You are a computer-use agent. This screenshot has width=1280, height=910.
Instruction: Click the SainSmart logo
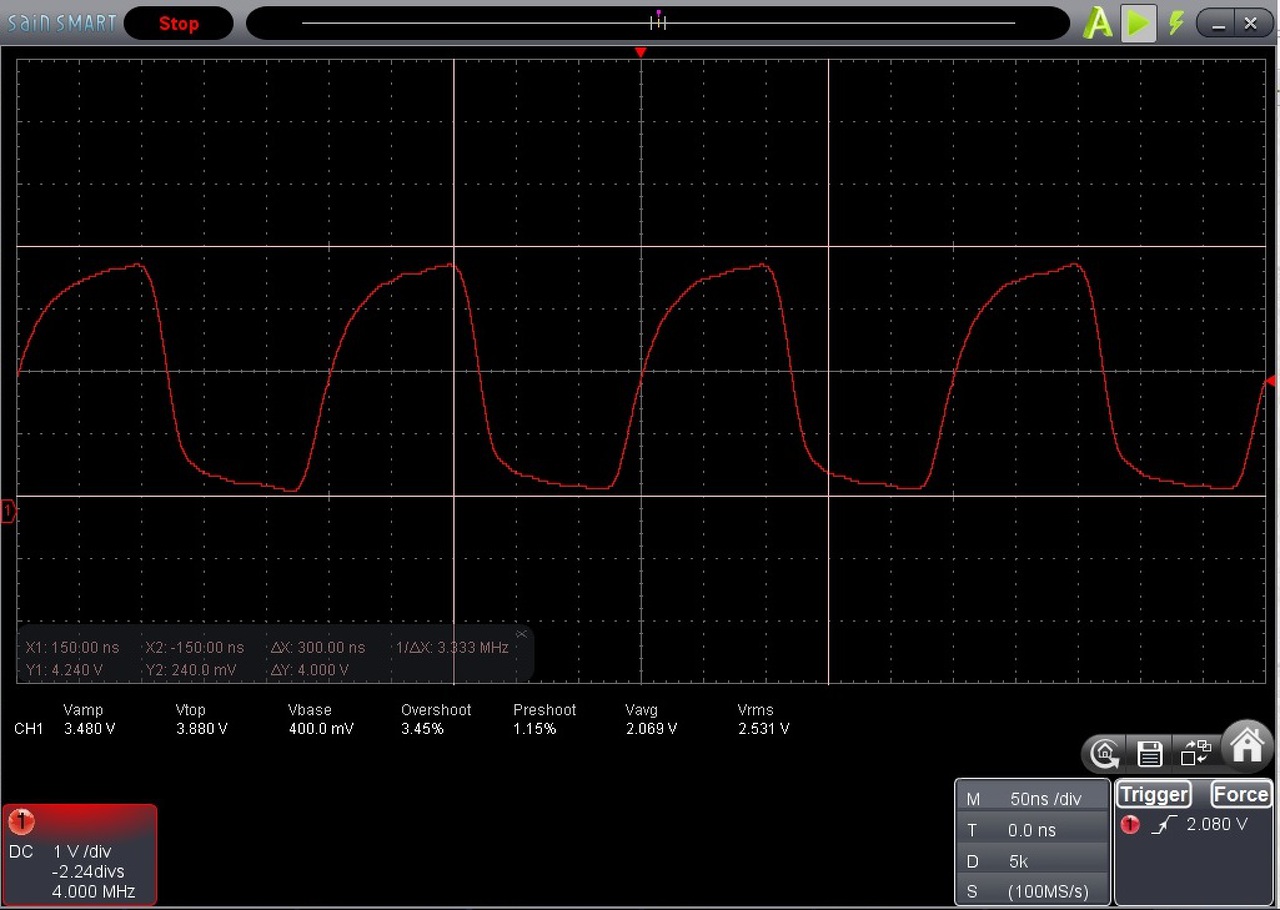click(x=61, y=23)
